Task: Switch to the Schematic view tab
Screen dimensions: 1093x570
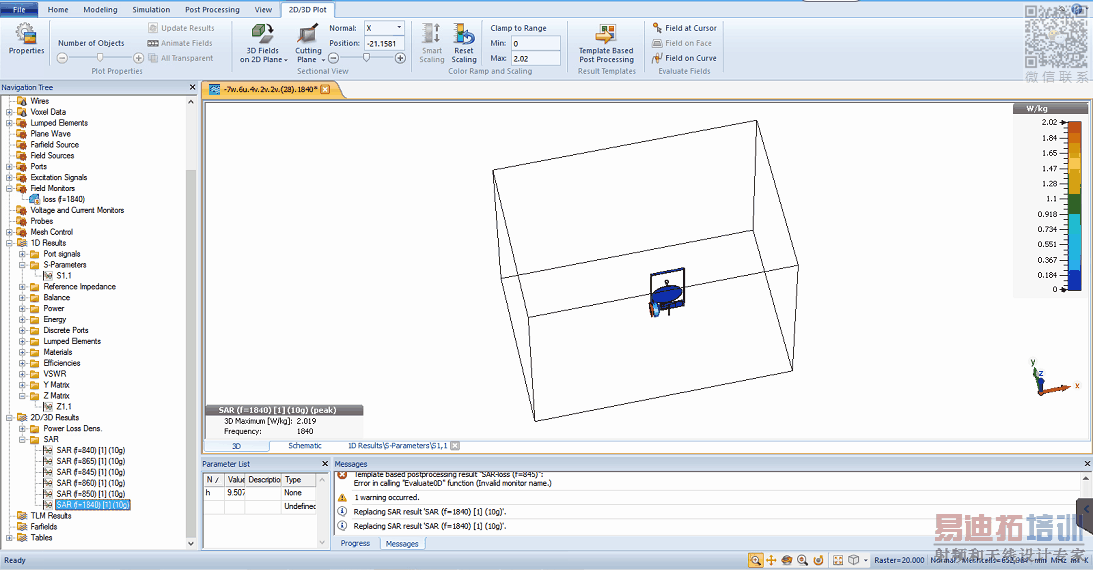Action: 305,446
